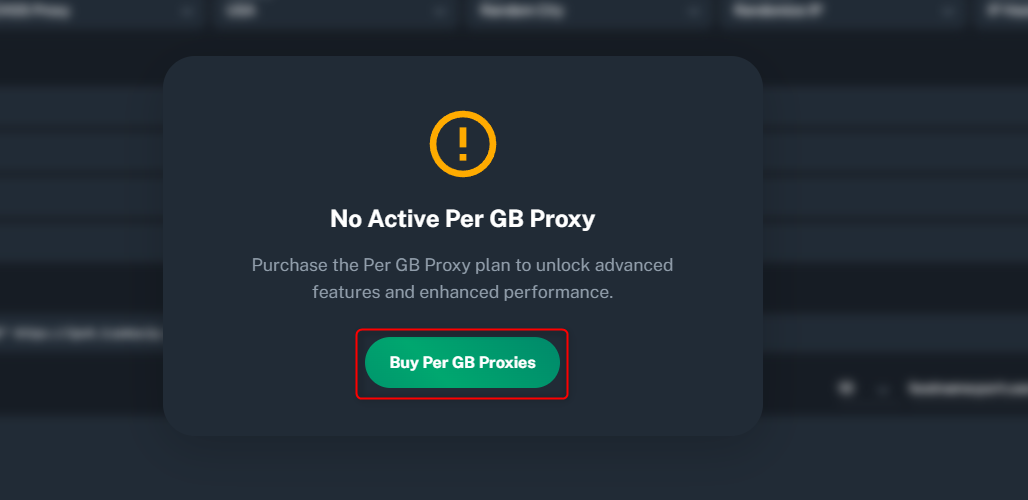Viewport: 1028px width, 500px height.
Task: Open the partially visible dropdown at top right edge
Action: [x=1003, y=11]
